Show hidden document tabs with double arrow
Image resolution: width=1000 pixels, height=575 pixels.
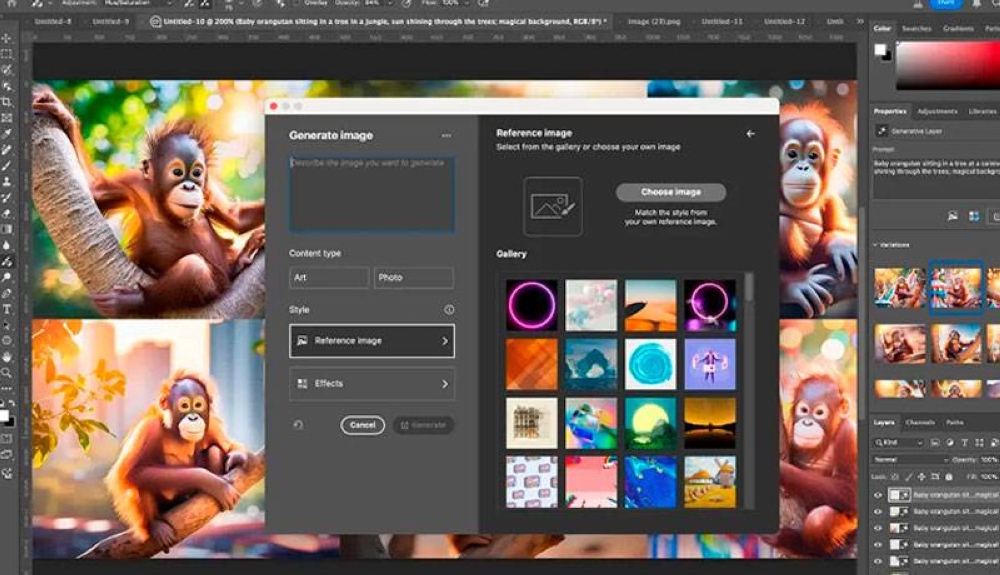860,22
